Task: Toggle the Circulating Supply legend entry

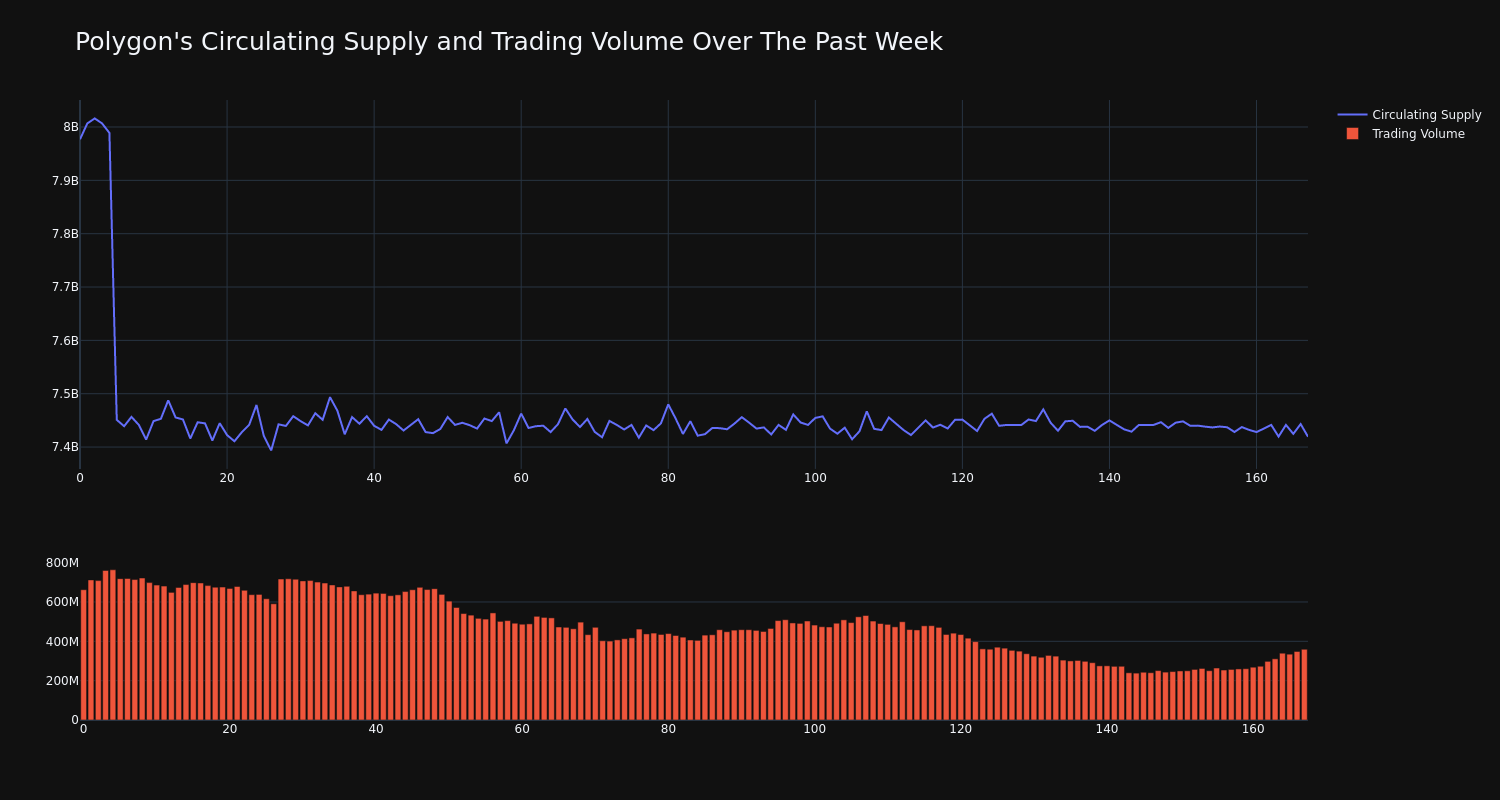Action: point(1410,115)
